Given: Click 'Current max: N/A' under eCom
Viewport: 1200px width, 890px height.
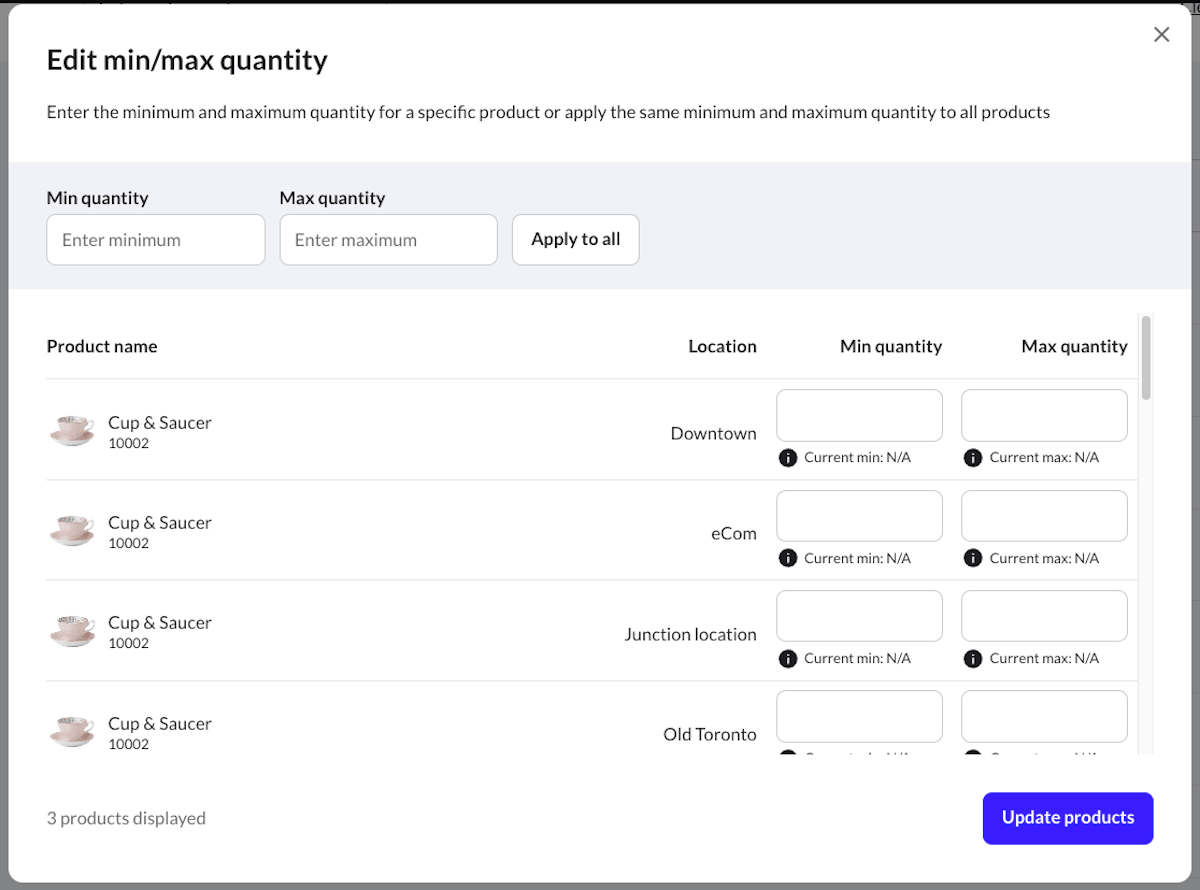Looking at the screenshot, I should click(1044, 558).
